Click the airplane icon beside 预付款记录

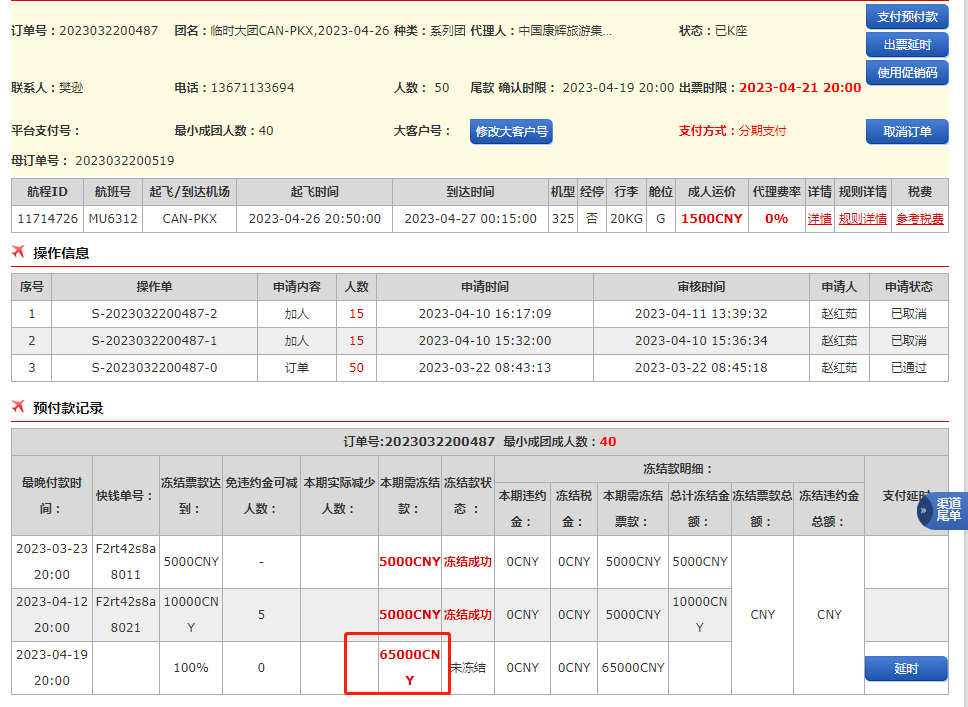click(18, 407)
